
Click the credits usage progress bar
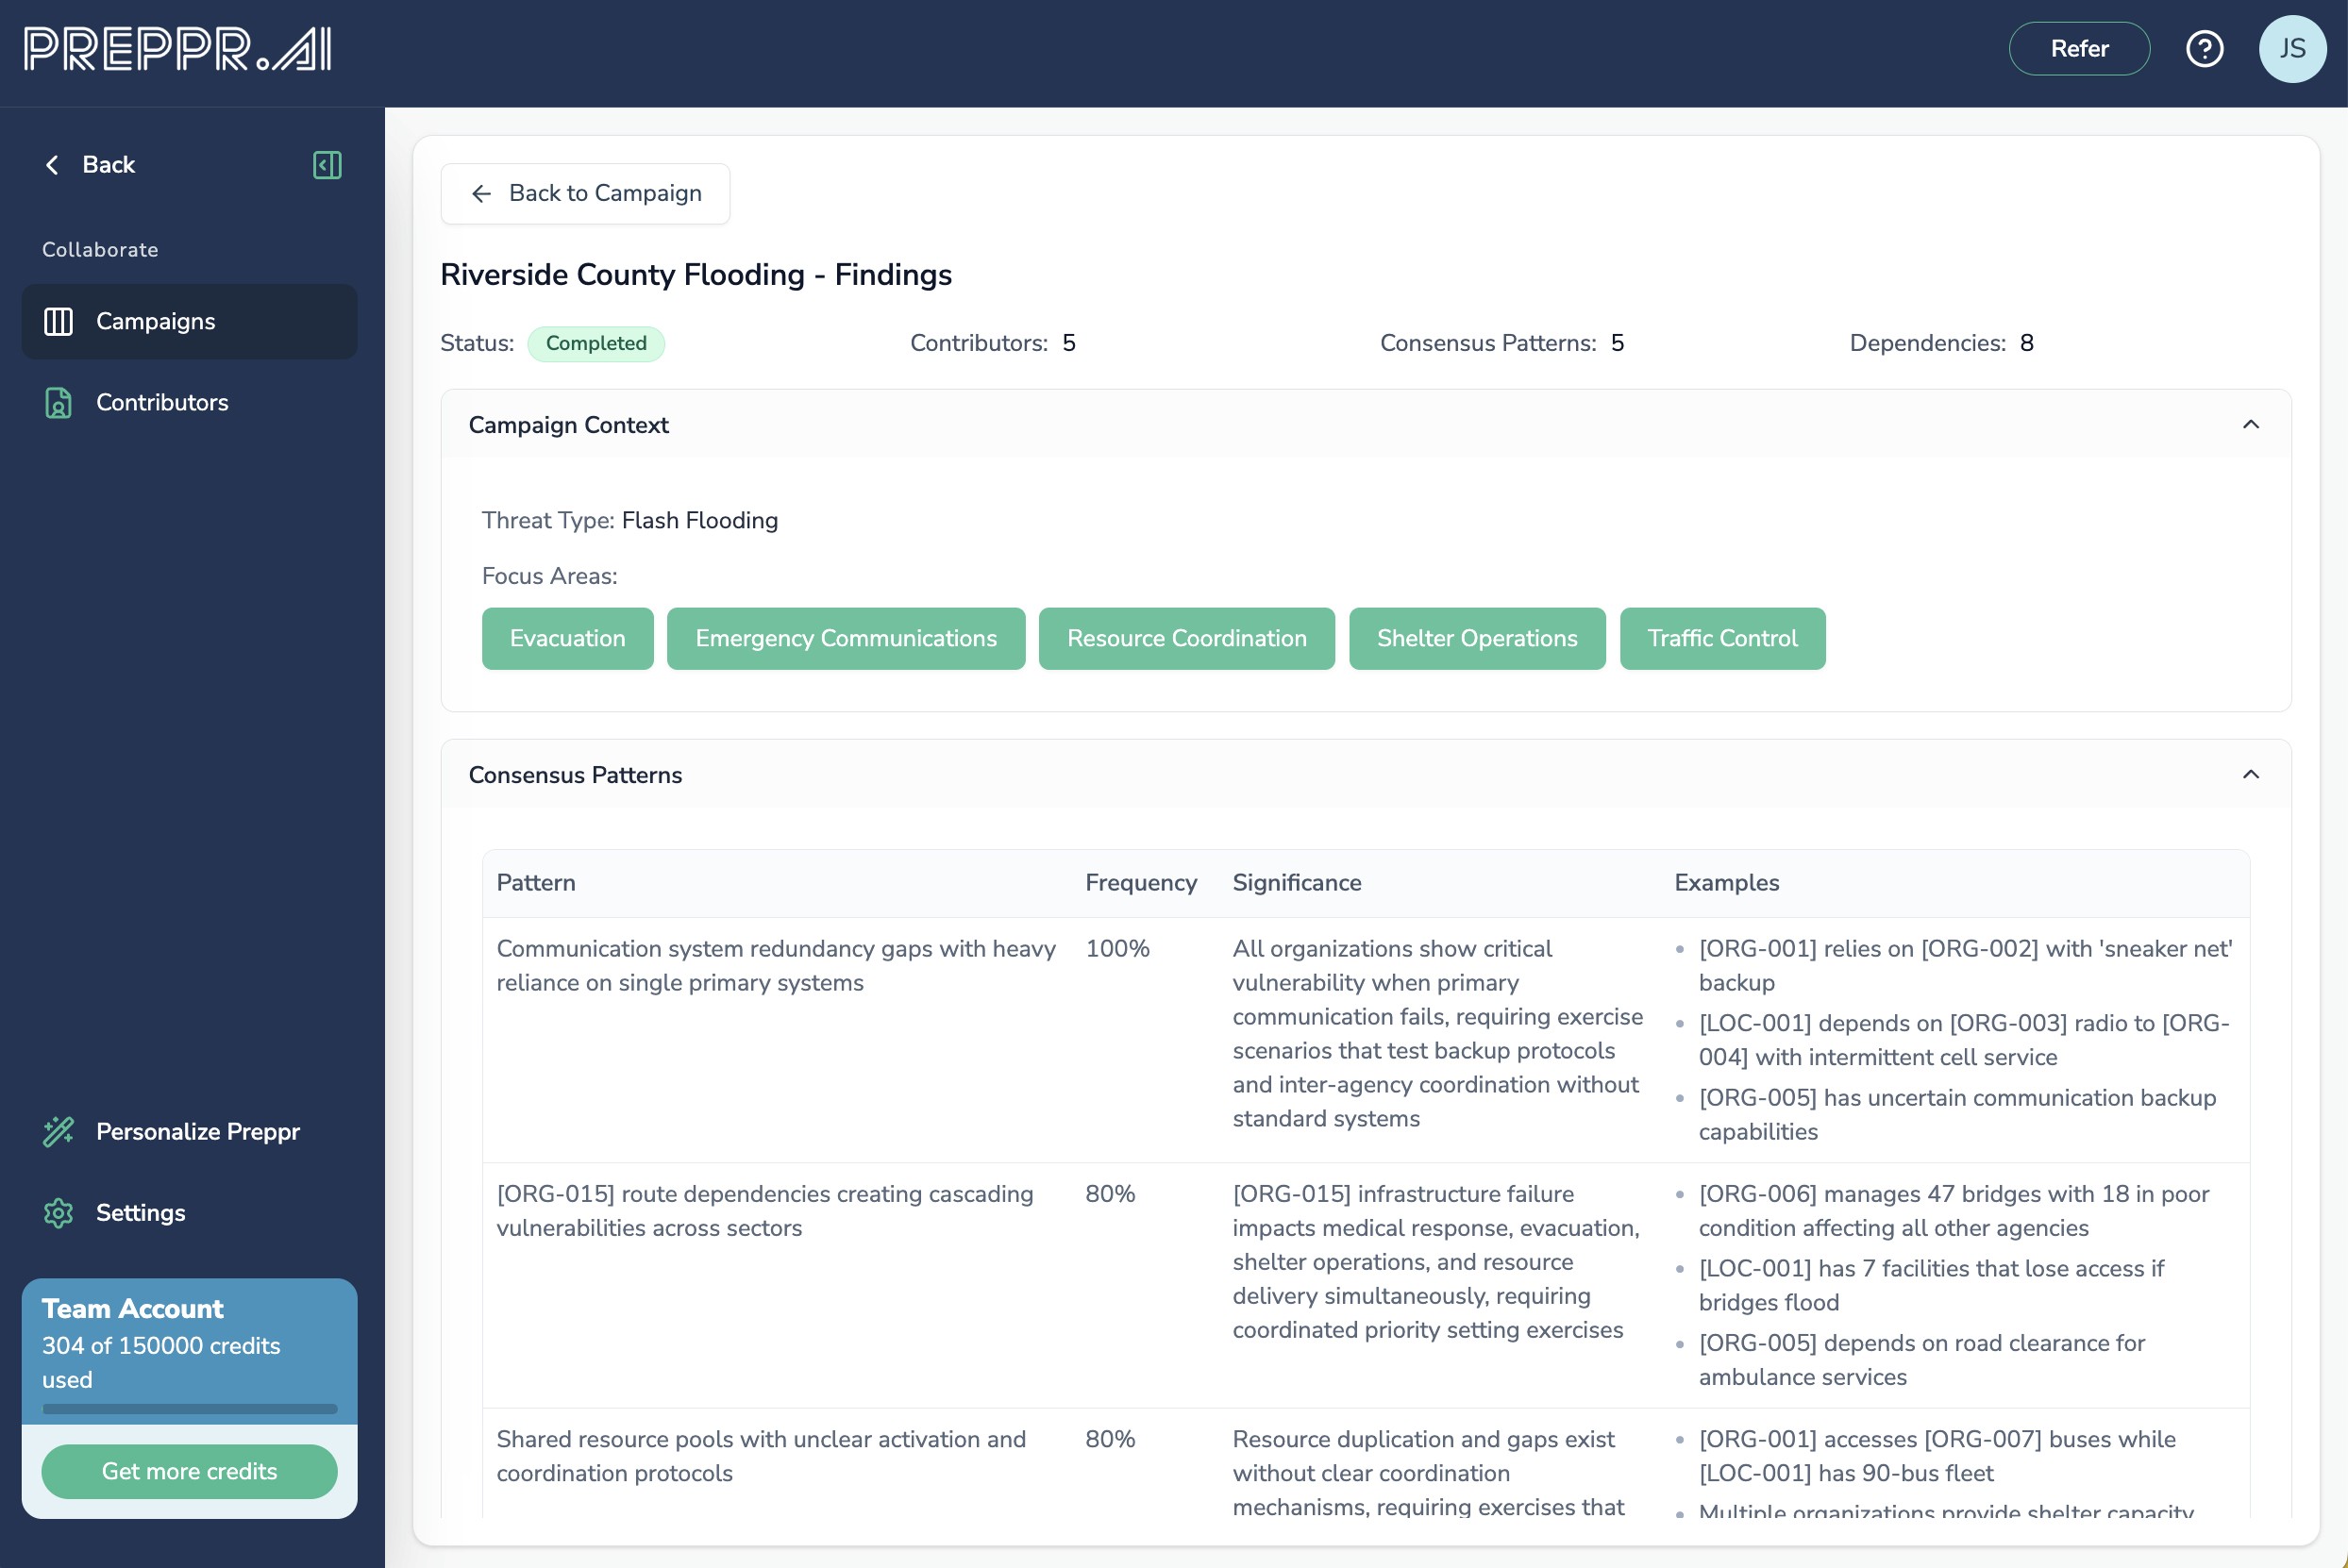tap(189, 1410)
